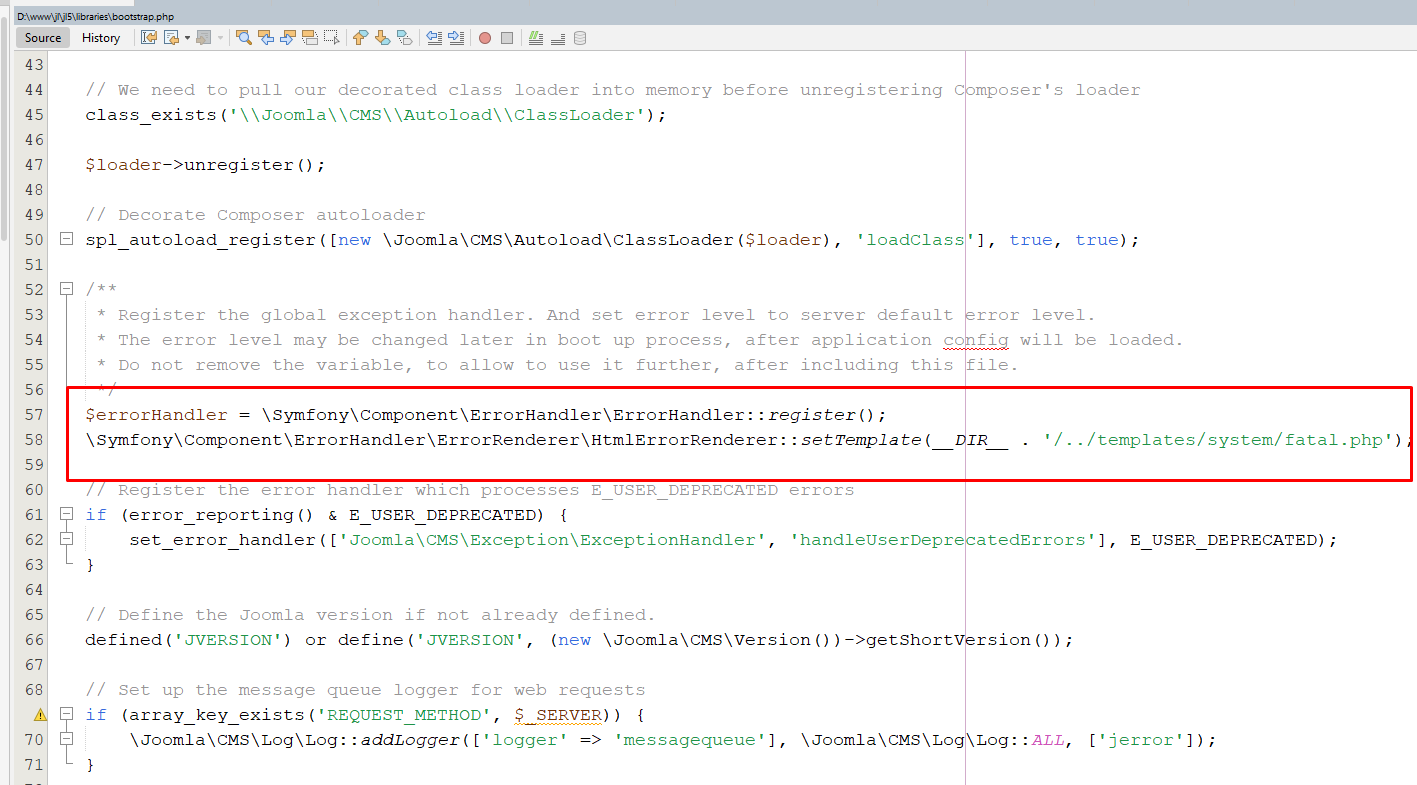The height and width of the screenshot is (785, 1417).
Task: Toggle Bookmark on current line
Action: (x=404, y=38)
